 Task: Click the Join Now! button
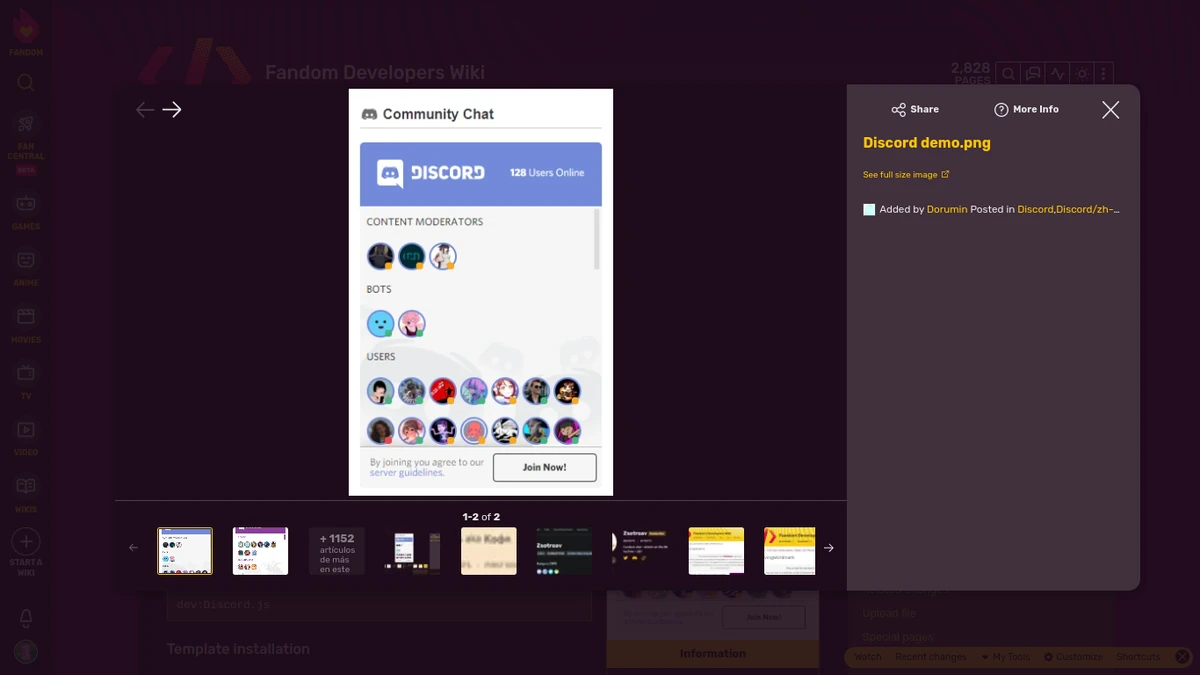point(544,467)
